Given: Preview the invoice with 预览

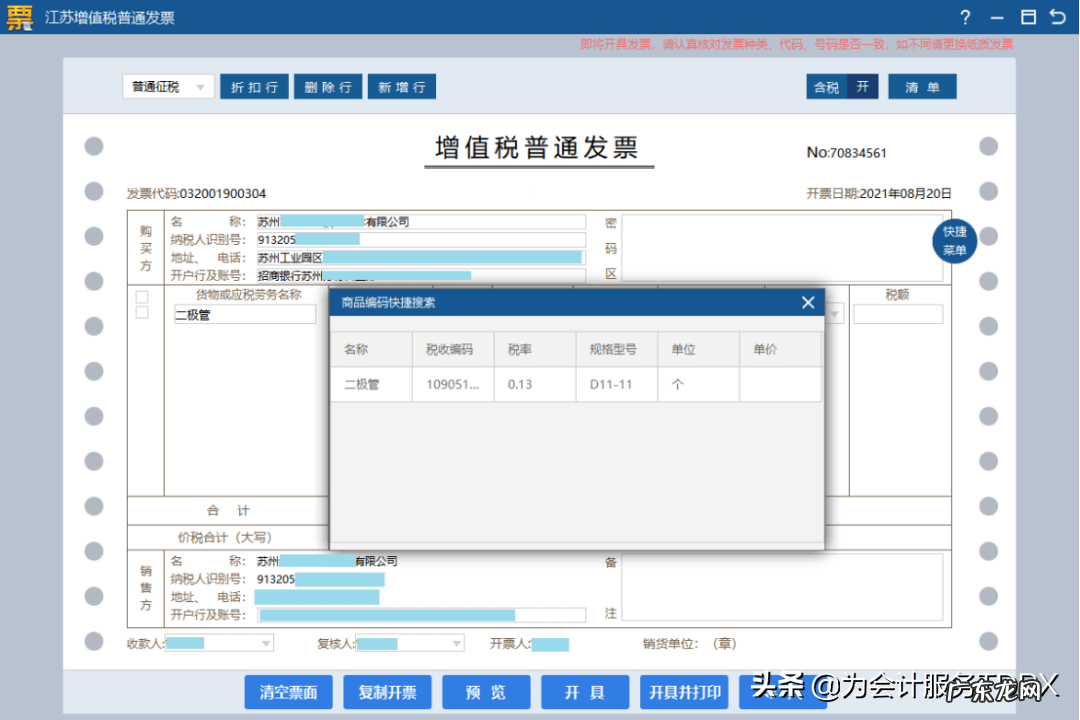Looking at the screenshot, I should (x=486, y=692).
